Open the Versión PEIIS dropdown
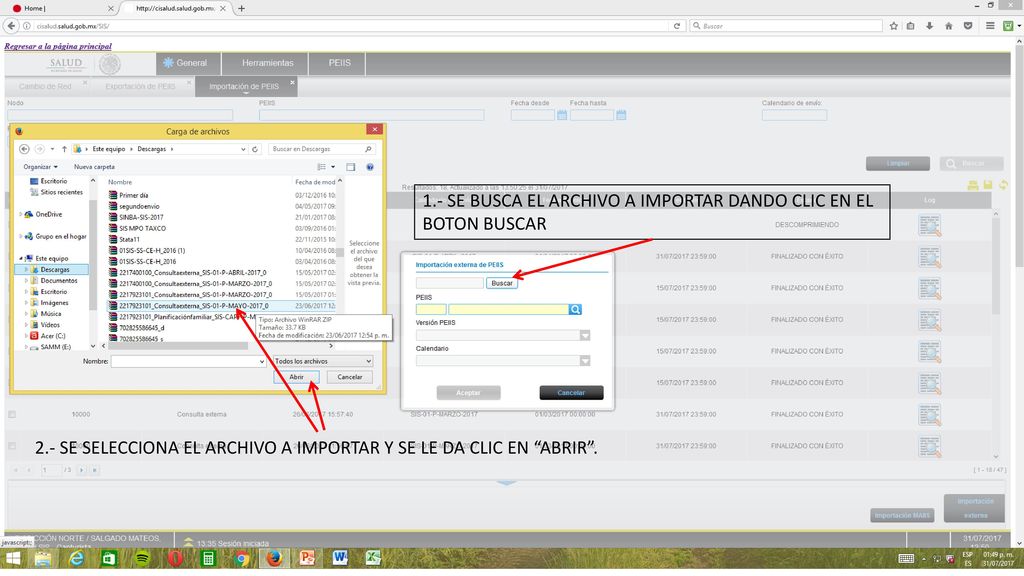Image resolution: width=1024 pixels, height=576 pixels. 584,335
